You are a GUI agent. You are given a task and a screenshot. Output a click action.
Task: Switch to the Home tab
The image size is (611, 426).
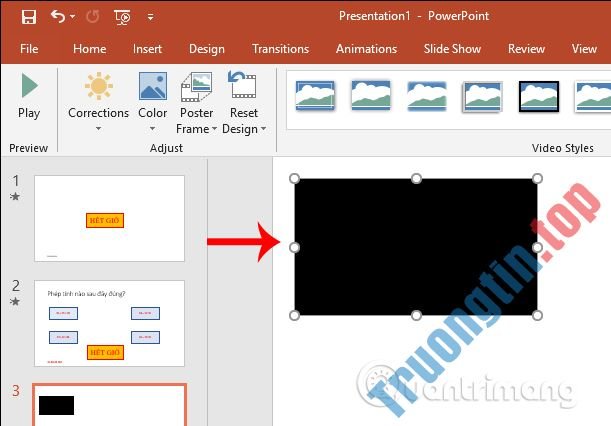coord(90,49)
